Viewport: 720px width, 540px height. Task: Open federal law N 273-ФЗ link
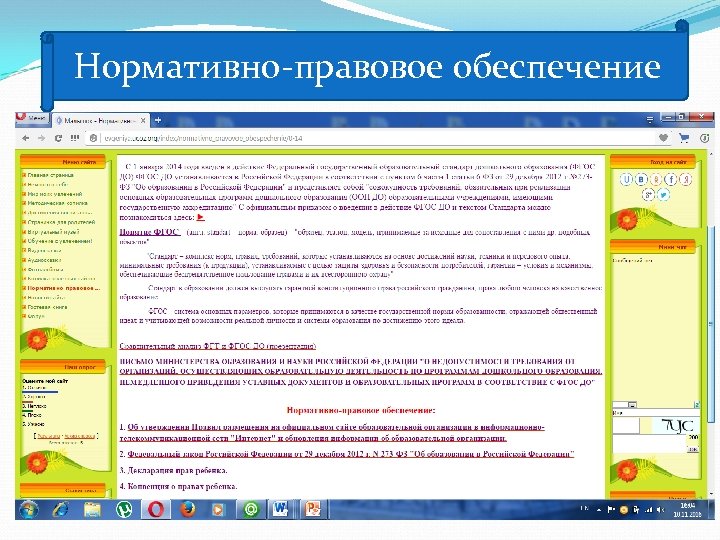click(351, 454)
